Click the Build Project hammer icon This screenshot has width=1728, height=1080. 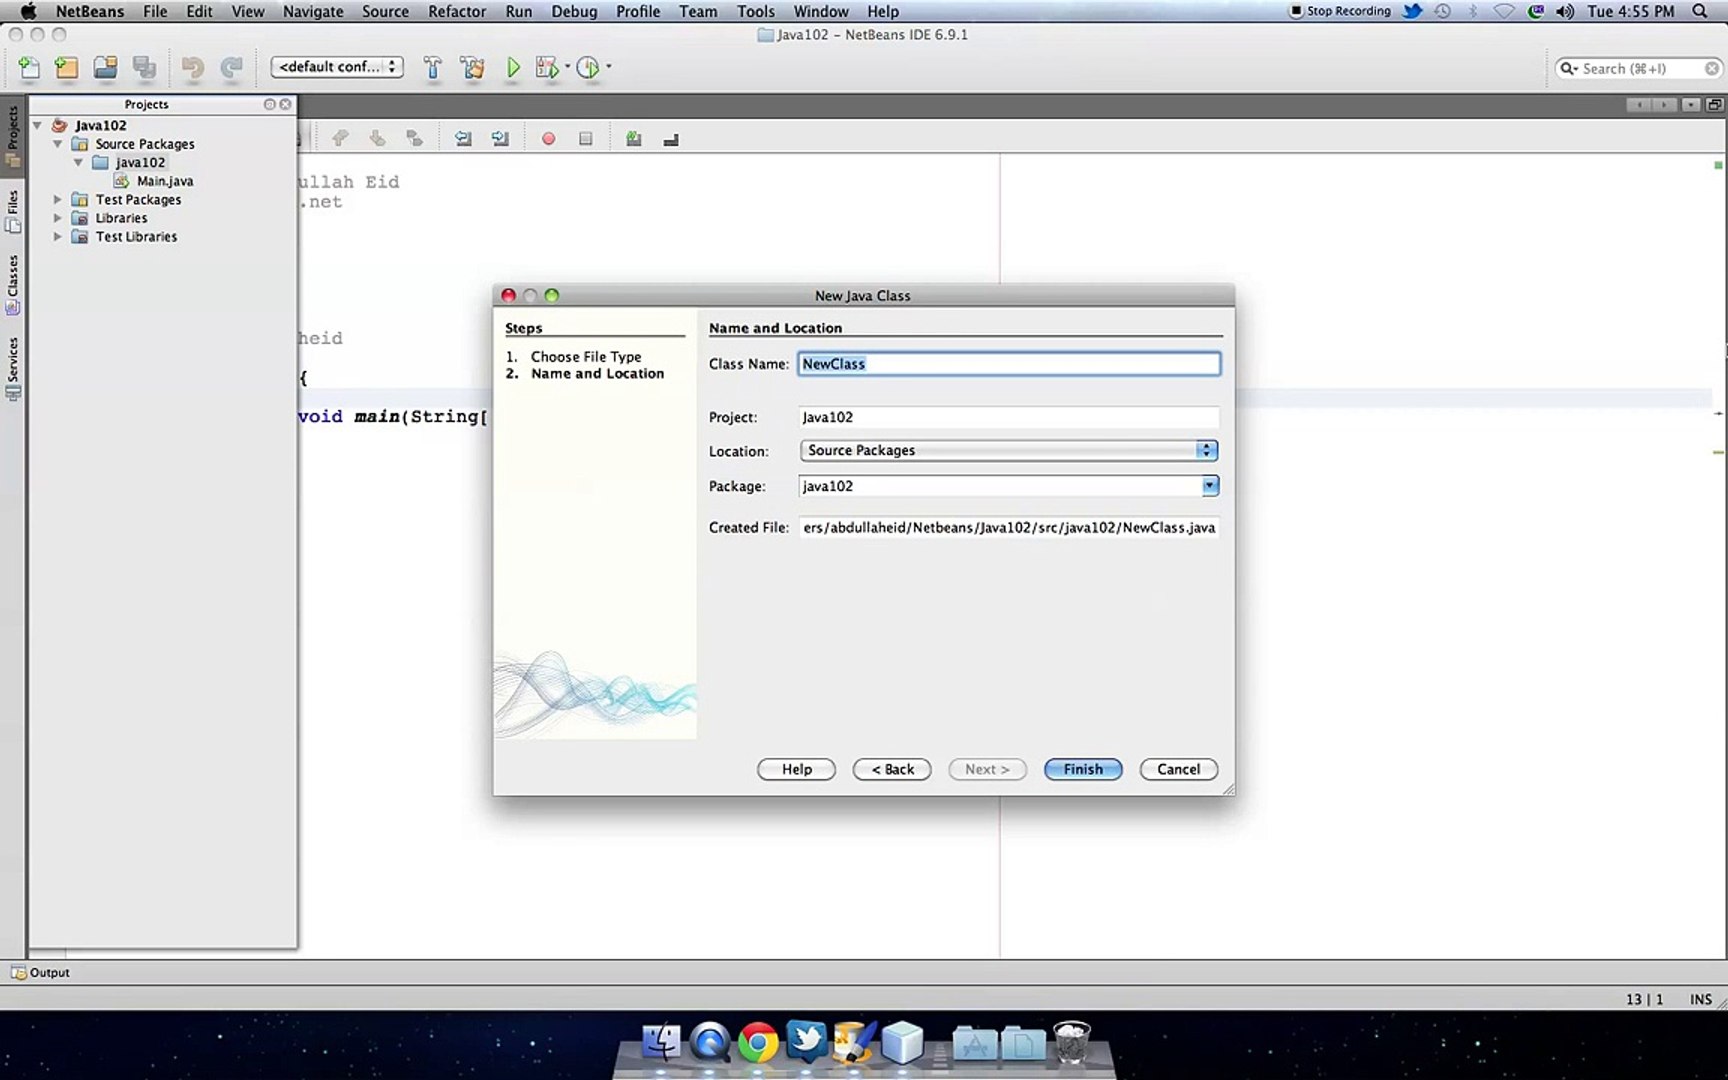point(432,67)
